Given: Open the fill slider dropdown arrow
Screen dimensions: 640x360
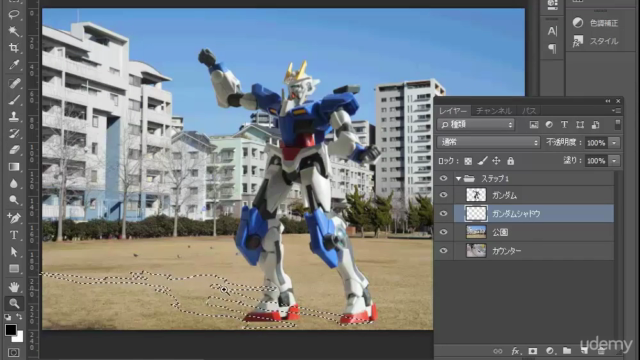Looking at the screenshot, I should click(x=614, y=161).
